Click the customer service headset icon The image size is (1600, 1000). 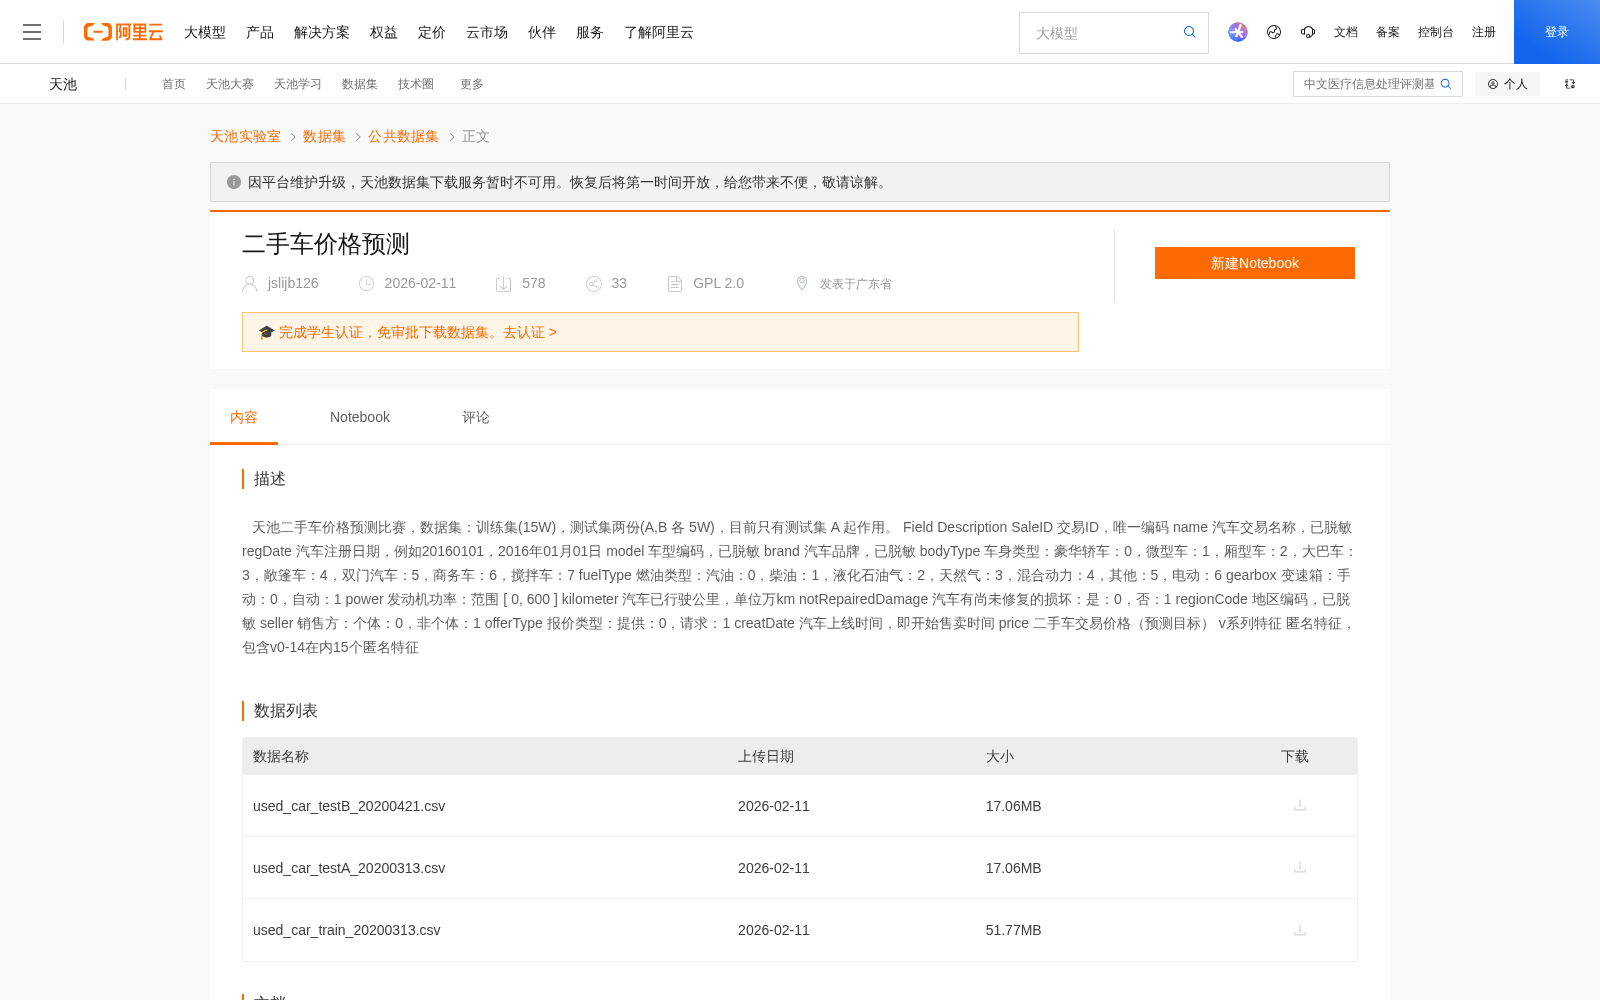(x=1308, y=32)
